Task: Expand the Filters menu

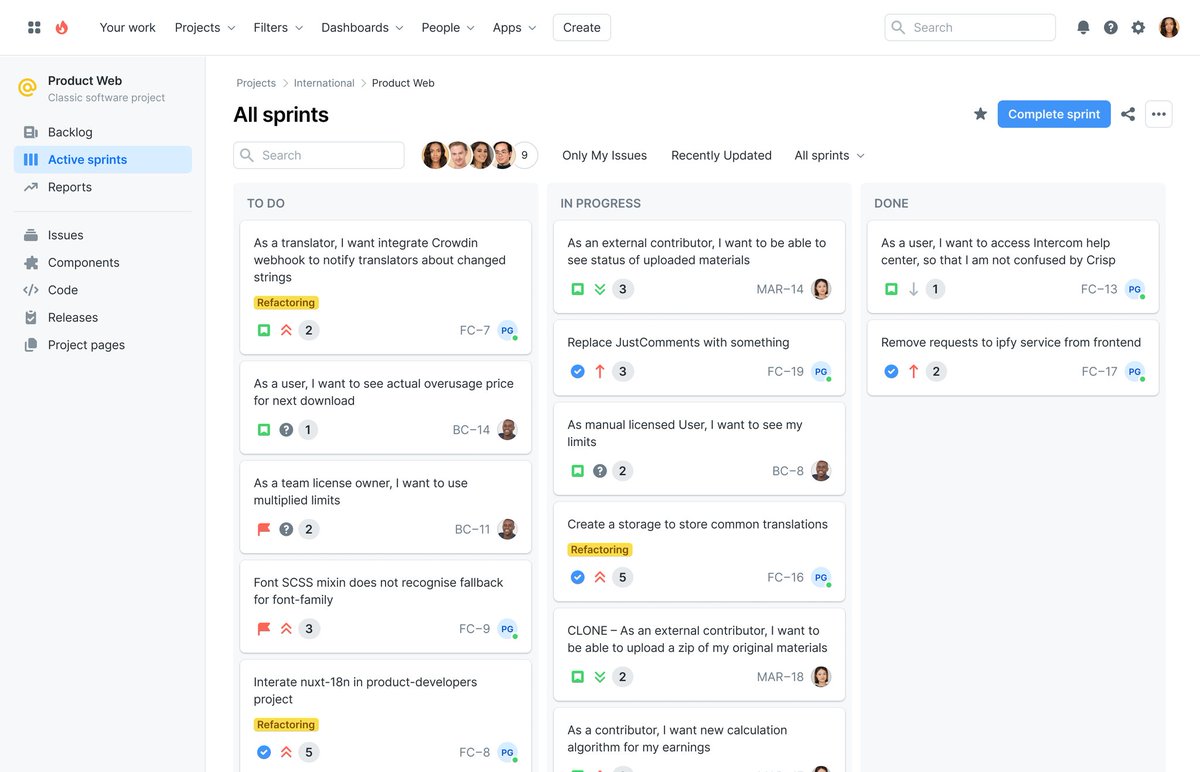Action: click(278, 28)
